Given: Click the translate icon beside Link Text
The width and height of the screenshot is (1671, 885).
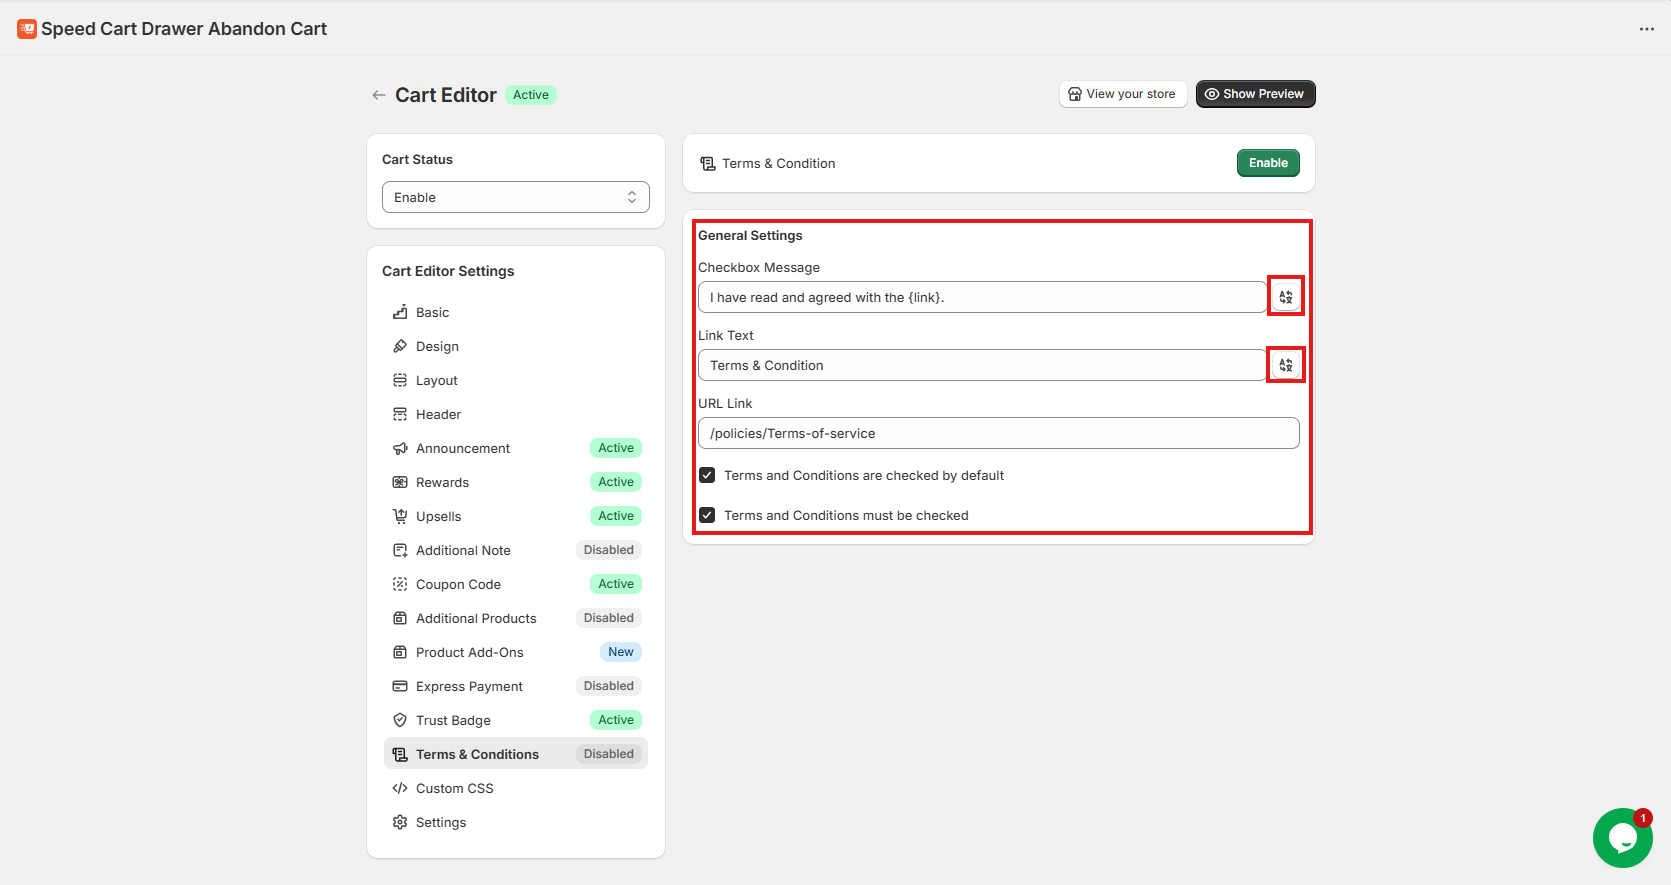Looking at the screenshot, I should 1285,365.
